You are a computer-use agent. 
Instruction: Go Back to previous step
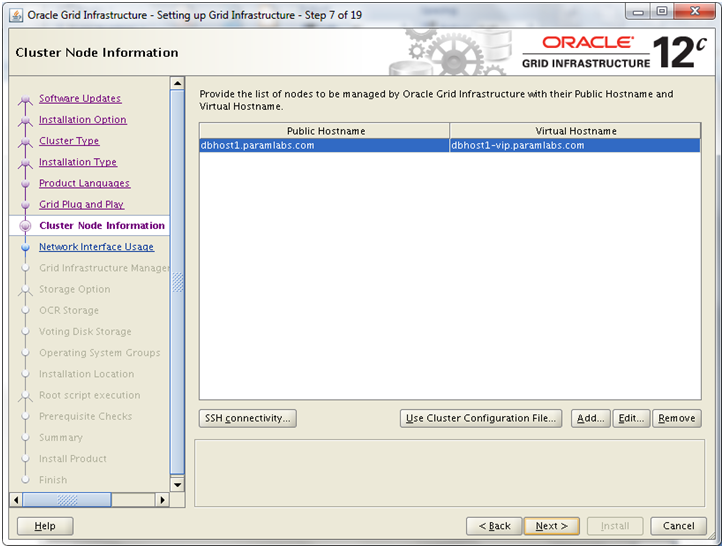click(494, 526)
